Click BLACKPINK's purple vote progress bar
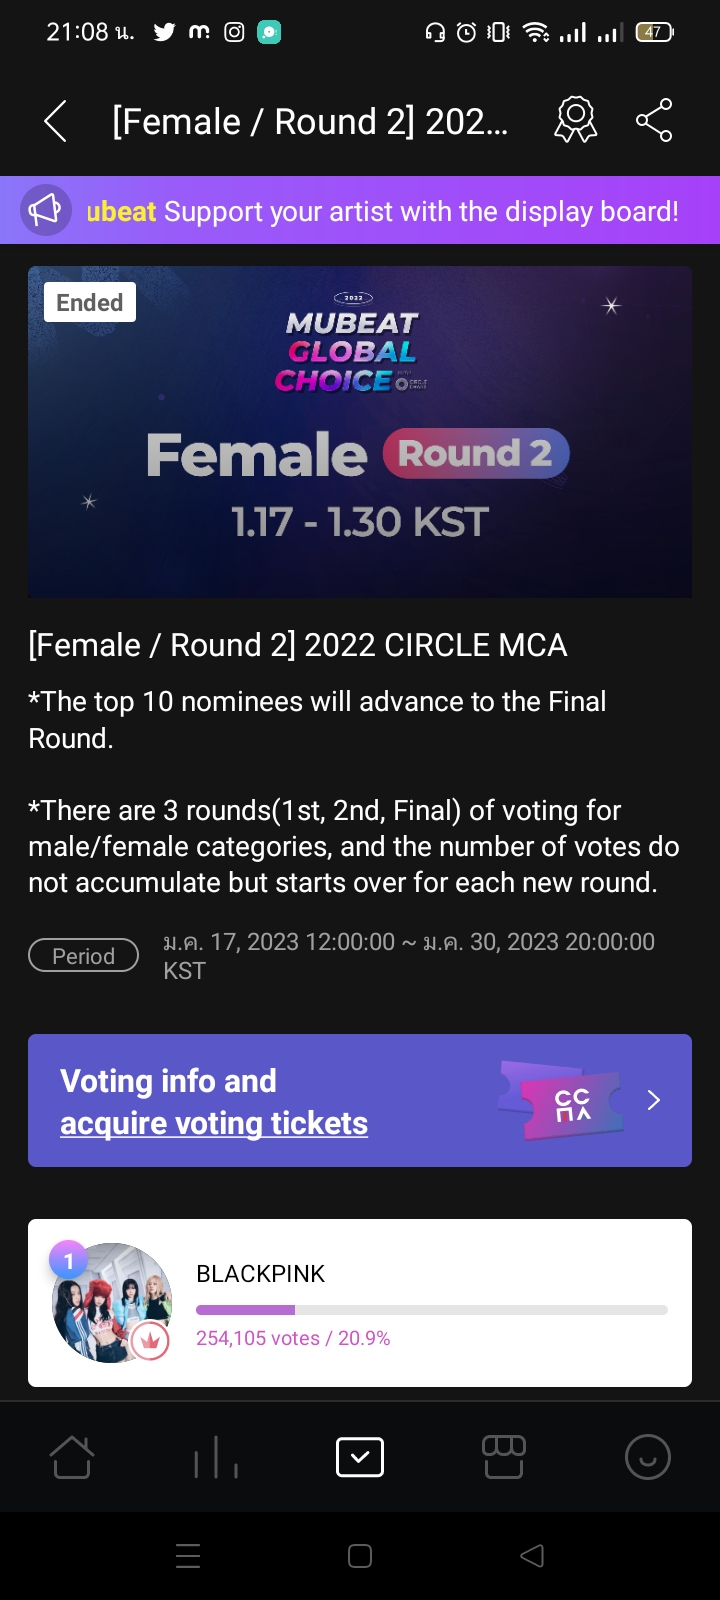Viewport: 720px width, 1600px height. point(432,1309)
